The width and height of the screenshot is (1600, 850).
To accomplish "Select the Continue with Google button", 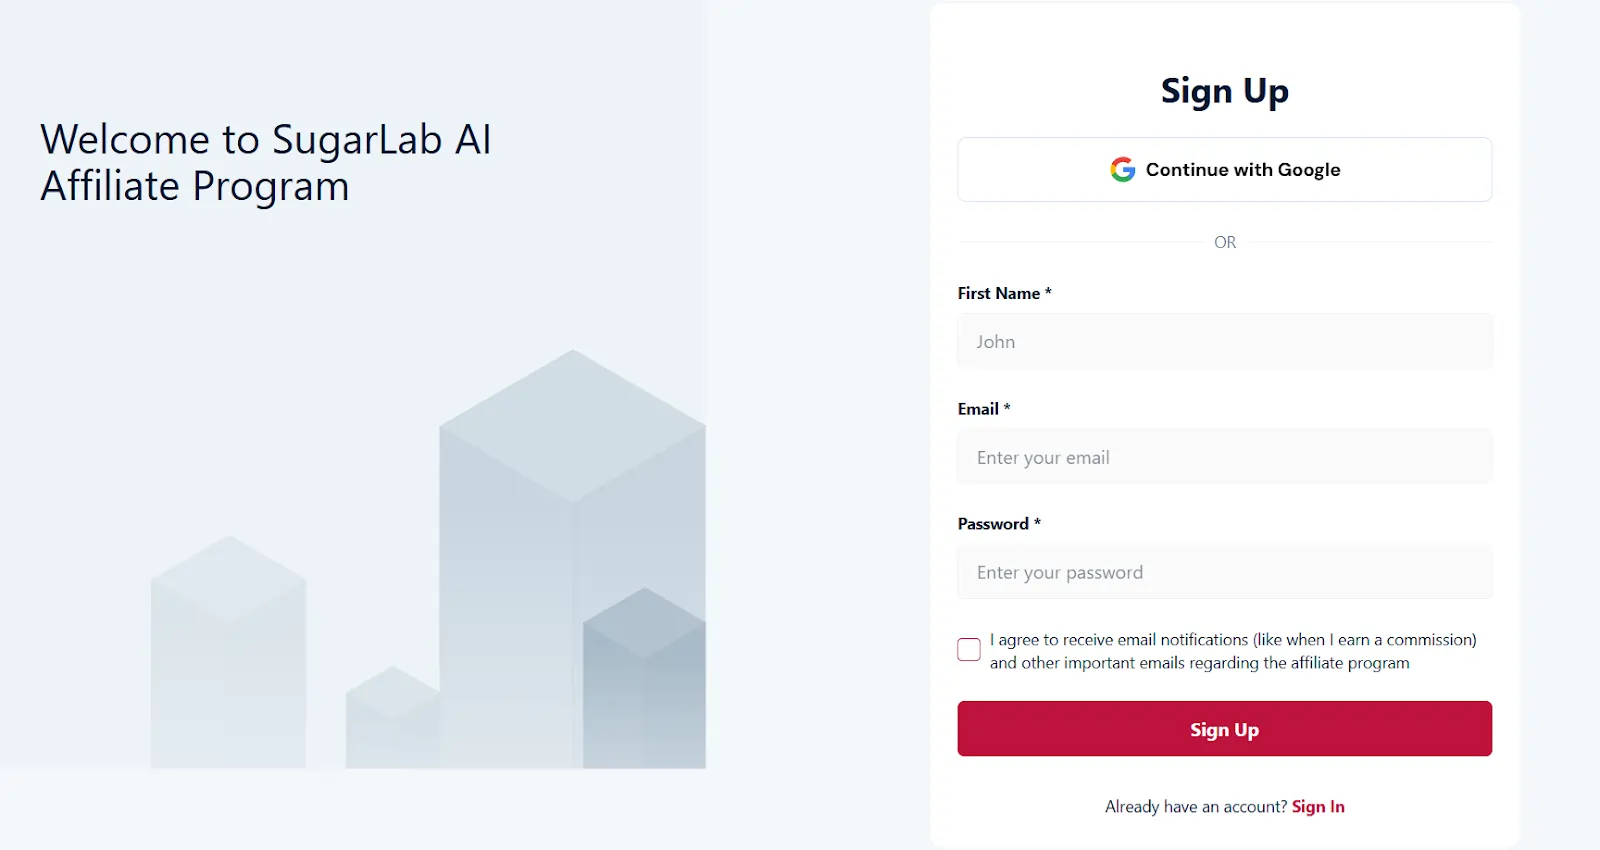I will (x=1224, y=169).
